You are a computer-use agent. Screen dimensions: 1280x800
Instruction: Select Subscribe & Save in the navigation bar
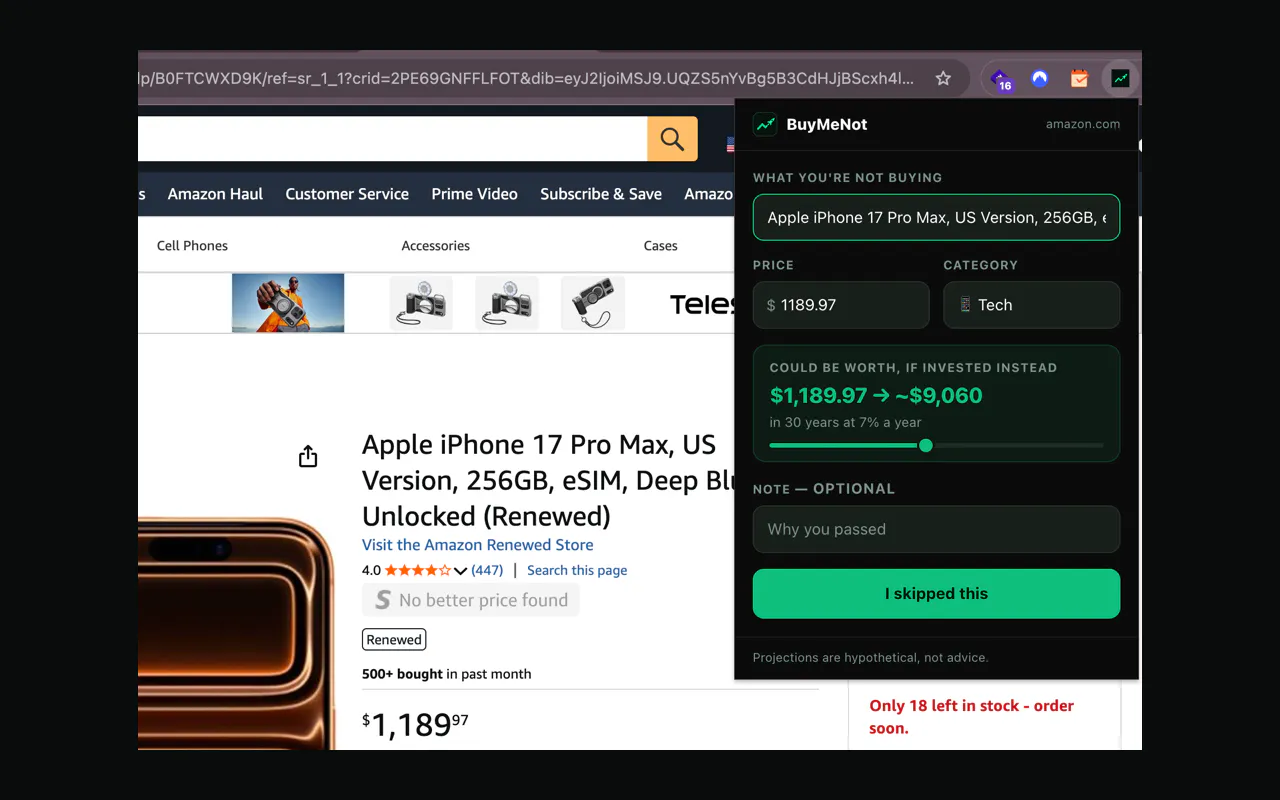pyautogui.click(x=601, y=194)
